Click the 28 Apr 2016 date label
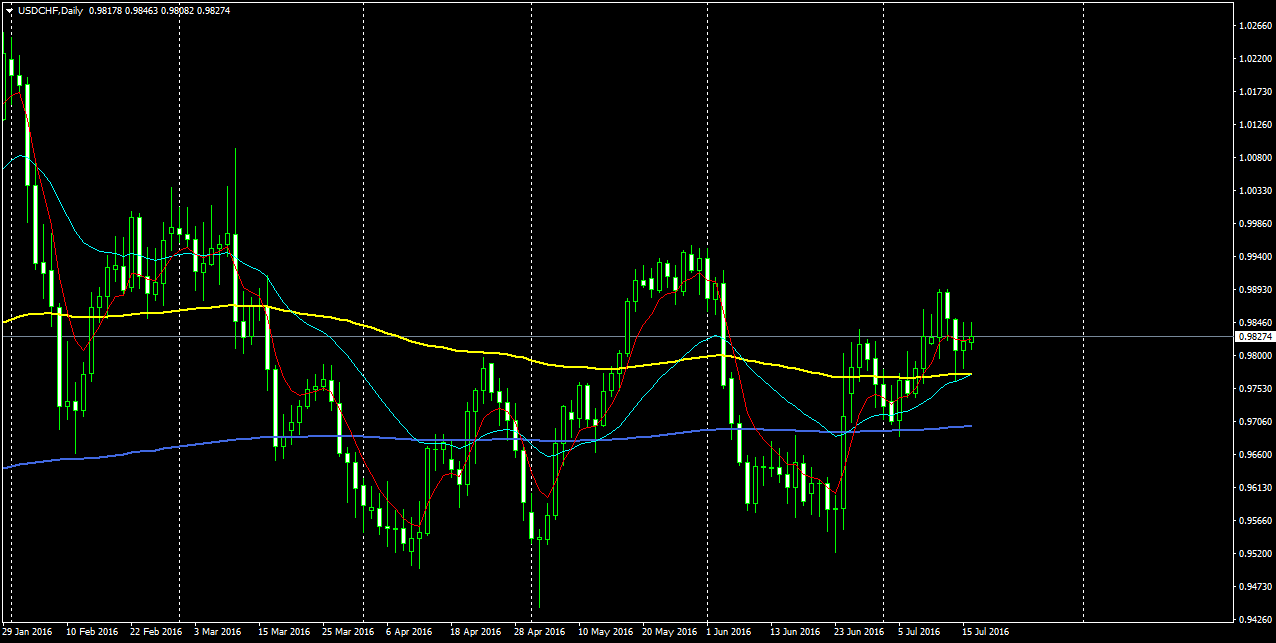This screenshot has height=643, width=1276. point(540,632)
